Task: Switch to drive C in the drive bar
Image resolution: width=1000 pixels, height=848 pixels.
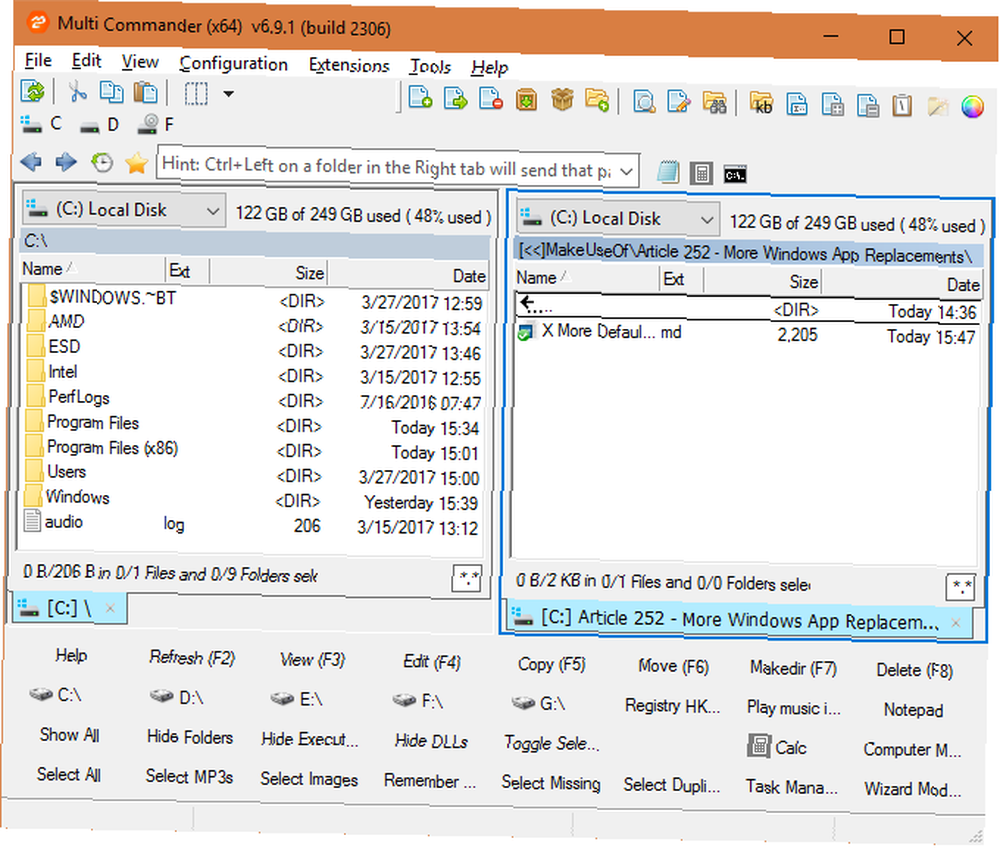Action: pyautogui.click(x=42, y=123)
